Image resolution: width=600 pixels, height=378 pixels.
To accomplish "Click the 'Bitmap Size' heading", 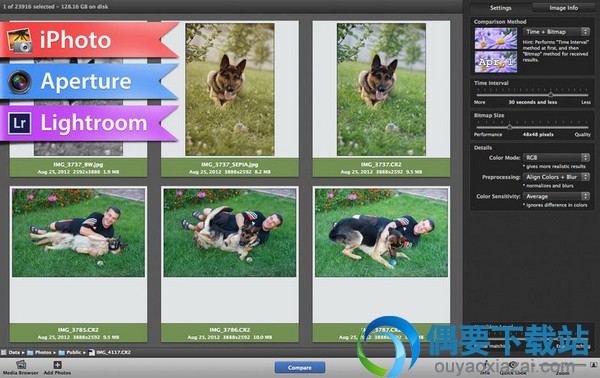I will (489, 115).
